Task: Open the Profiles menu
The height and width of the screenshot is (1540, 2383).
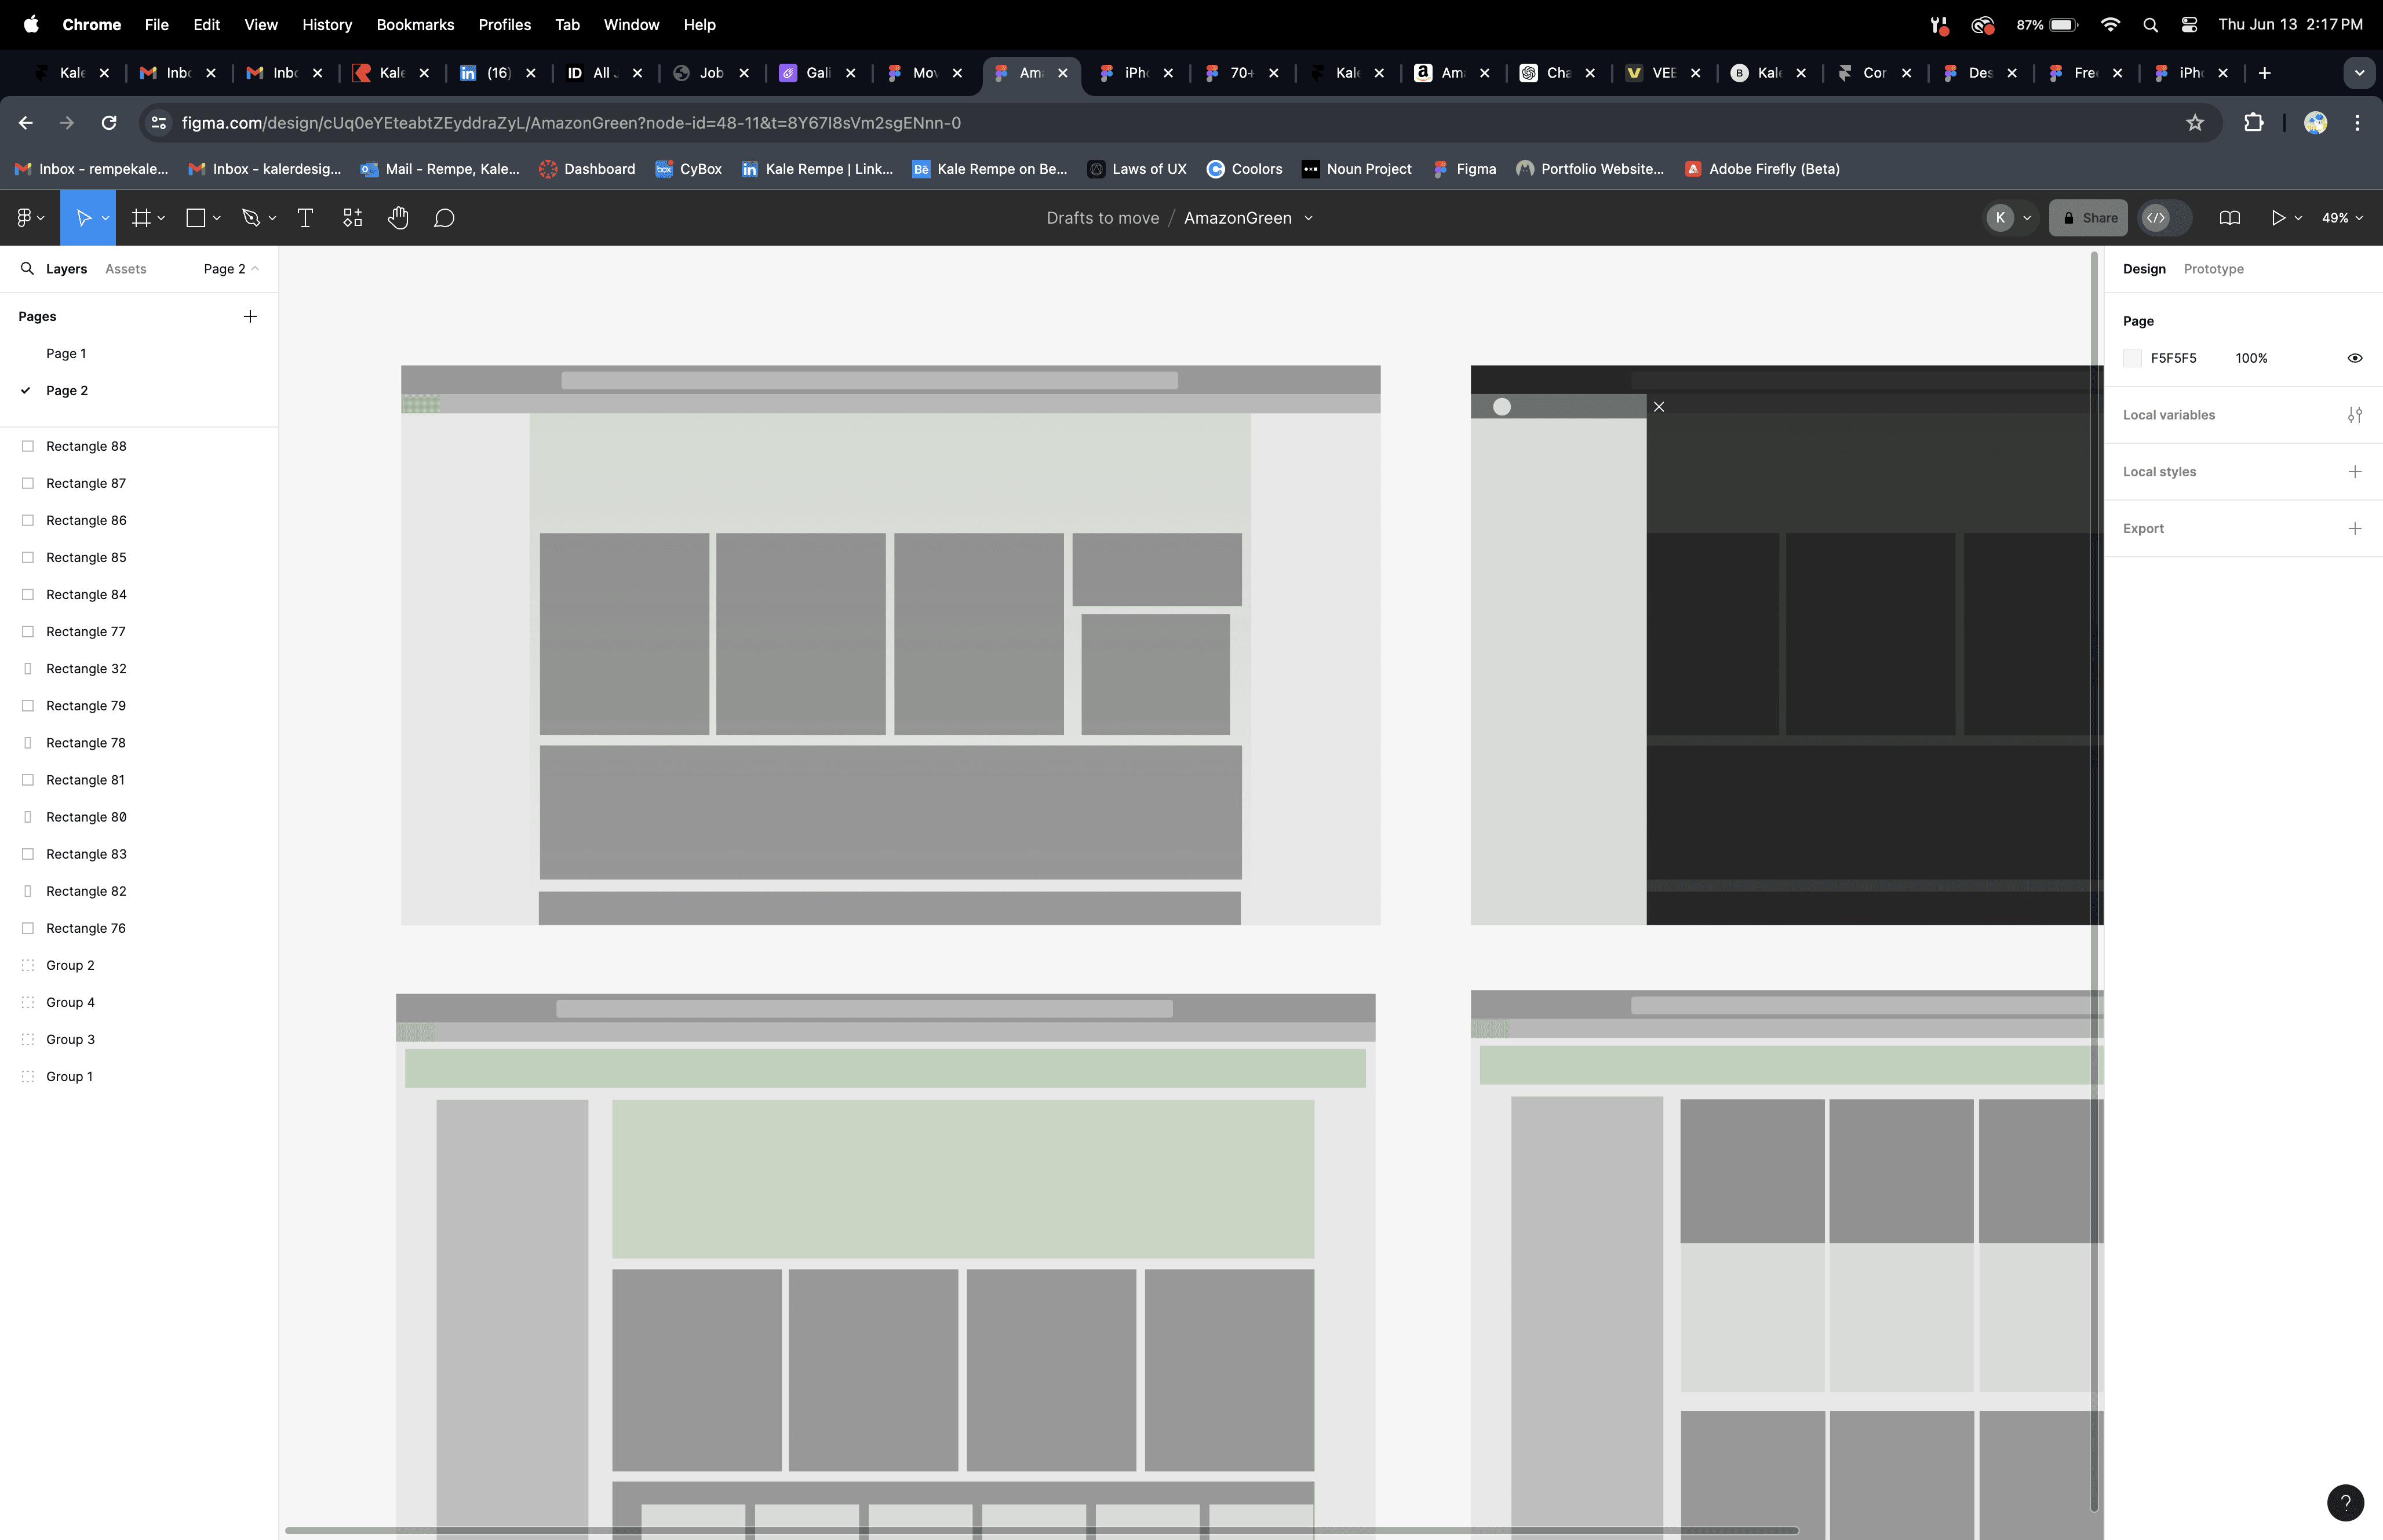Action: pyautogui.click(x=504, y=25)
